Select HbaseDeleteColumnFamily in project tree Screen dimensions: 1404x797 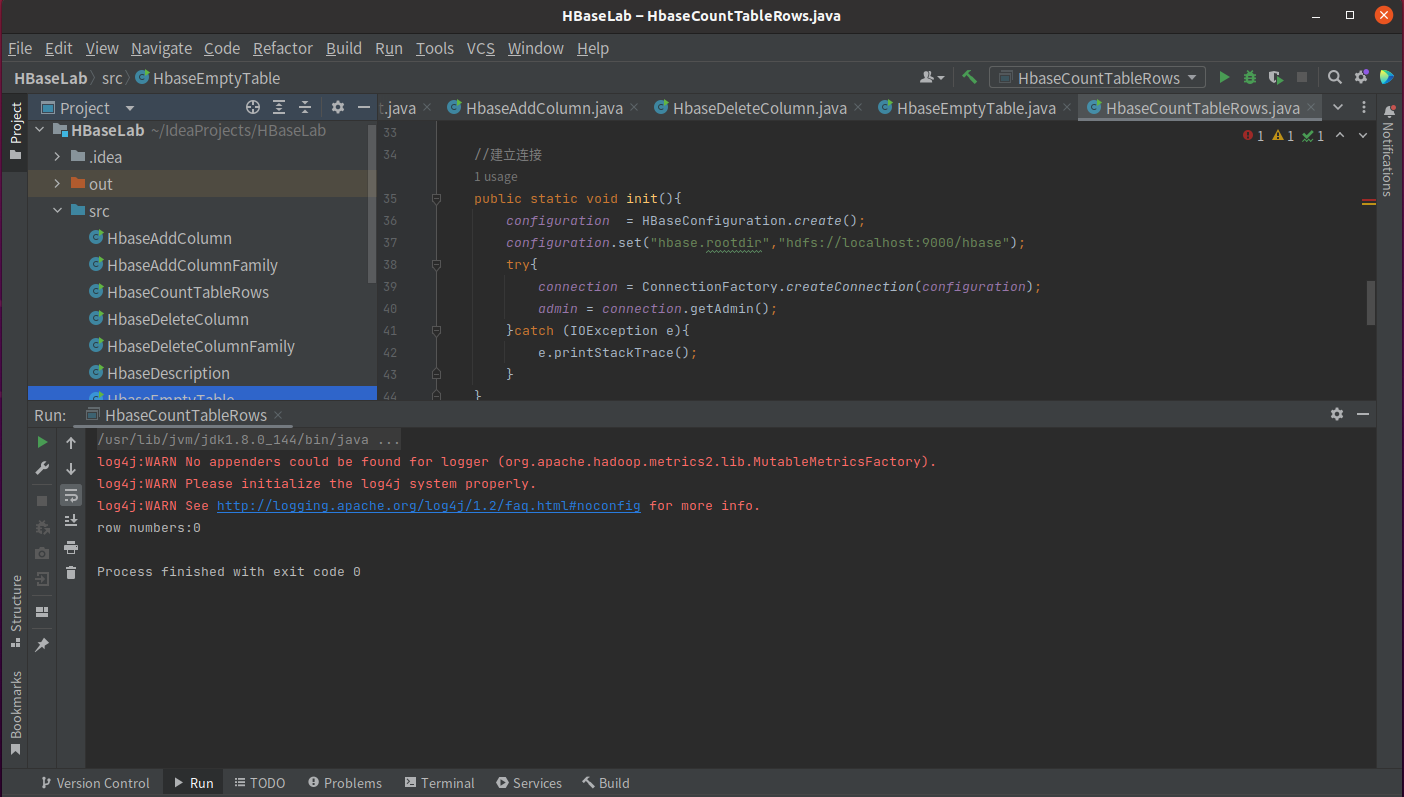201,346
